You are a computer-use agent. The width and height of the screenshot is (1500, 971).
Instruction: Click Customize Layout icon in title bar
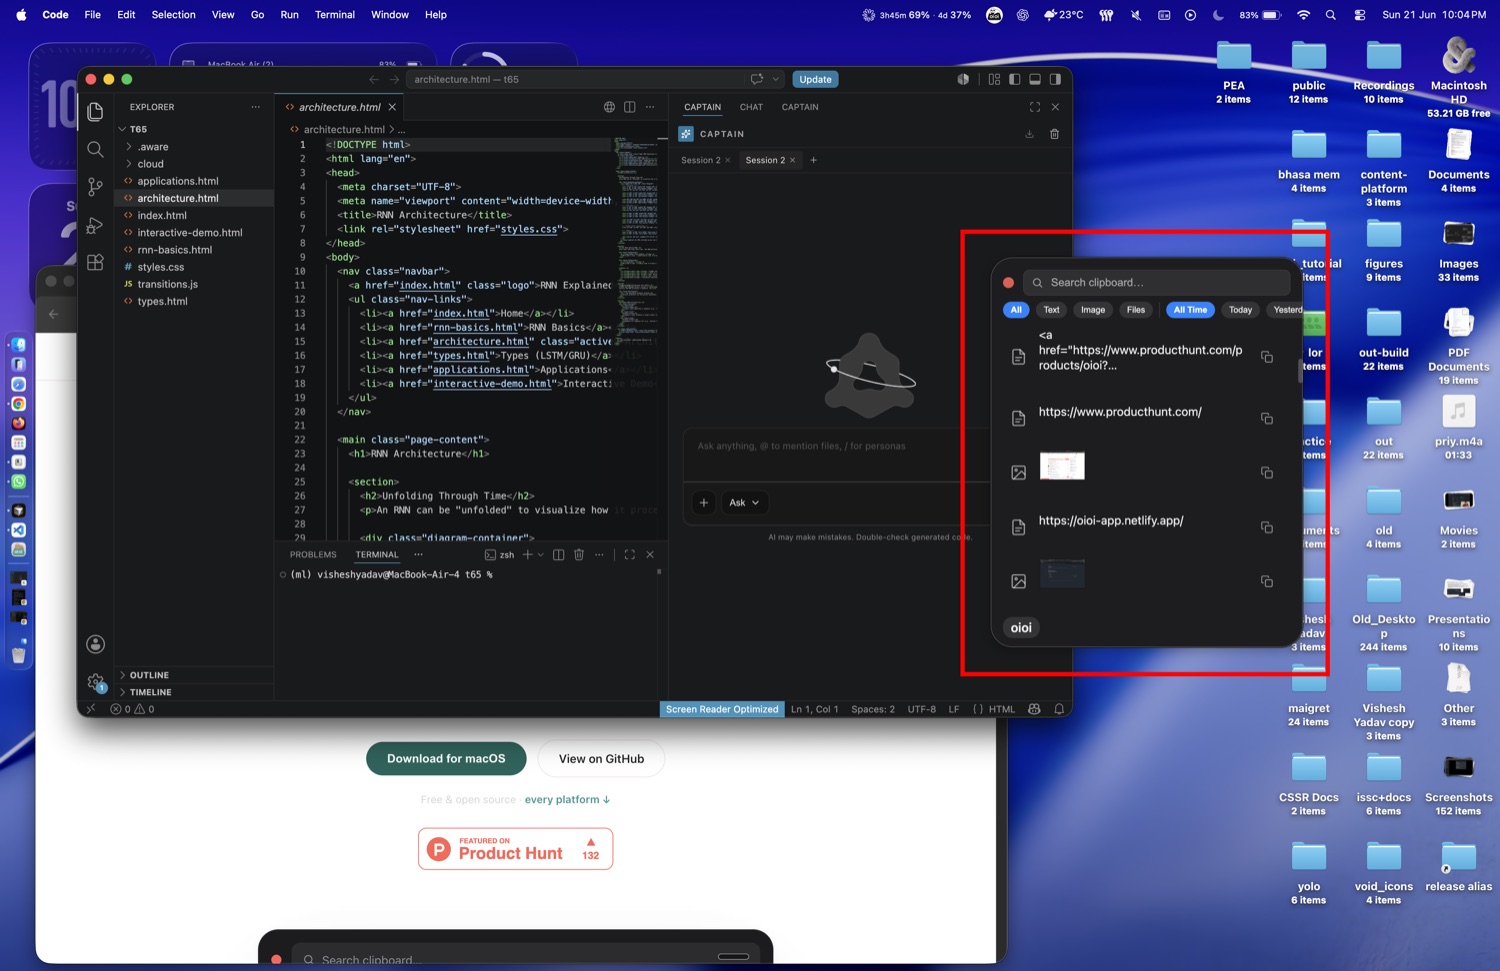[994, 79]
